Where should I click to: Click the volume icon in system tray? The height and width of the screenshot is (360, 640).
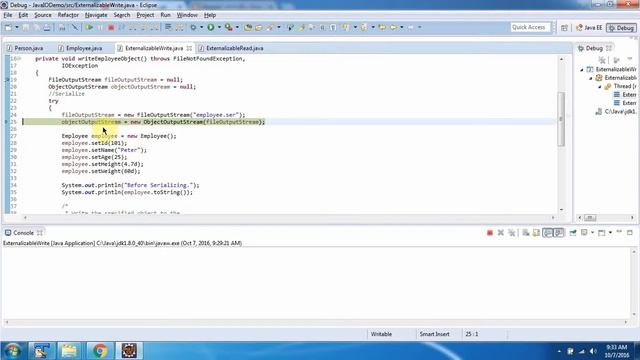pyautogui.click(x=593, y=351)
